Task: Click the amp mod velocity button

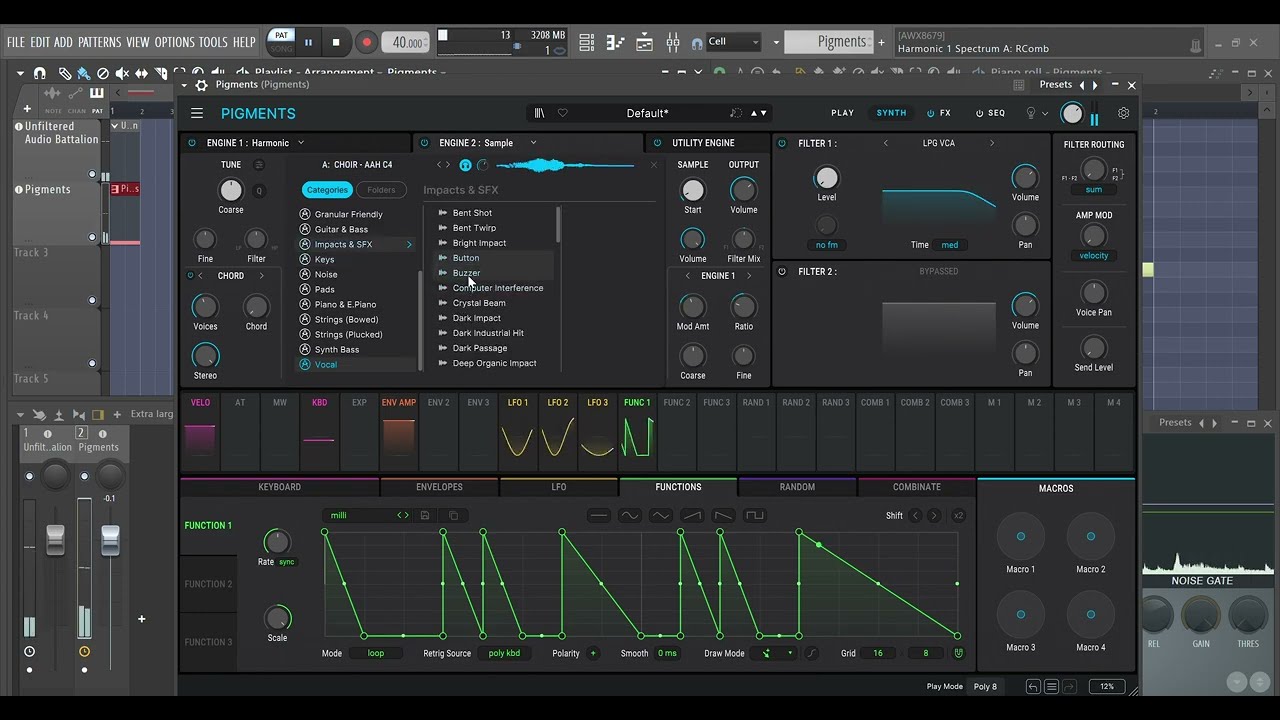Action: coord(1093,256)
